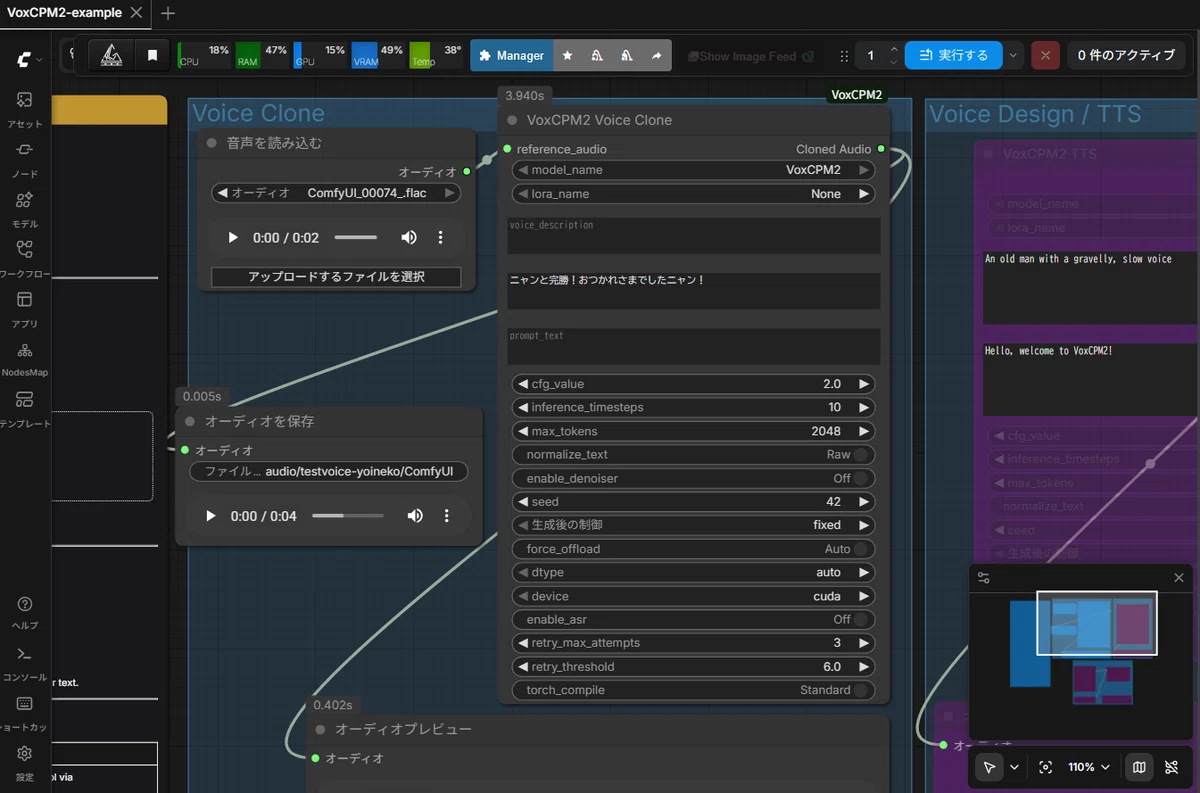This screenshot has width=1200, height=793.
Task: Open lora_name dropdown showing None
Action: 693,194
